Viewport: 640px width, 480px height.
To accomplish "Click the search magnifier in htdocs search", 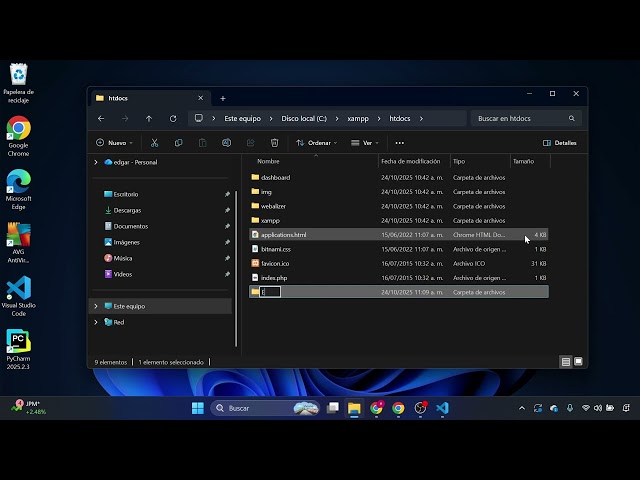I will tap(571, 118).
